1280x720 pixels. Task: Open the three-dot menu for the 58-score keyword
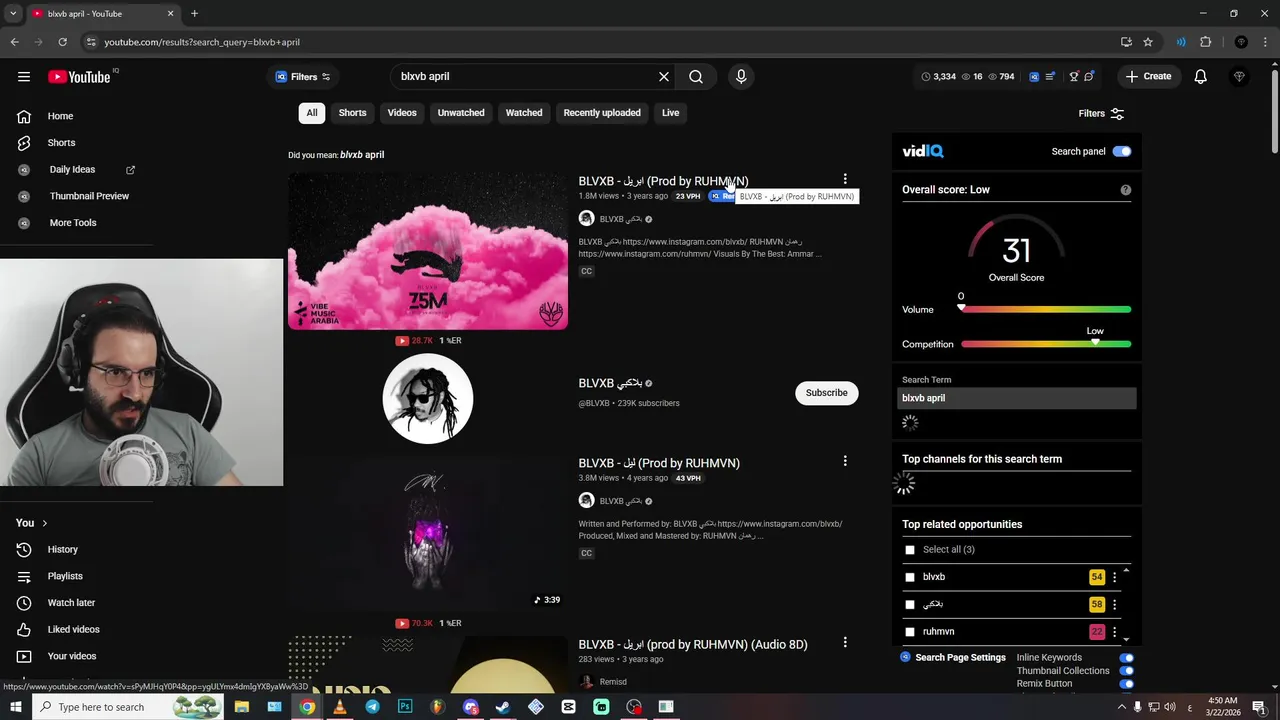click(x=1115, y=604)
